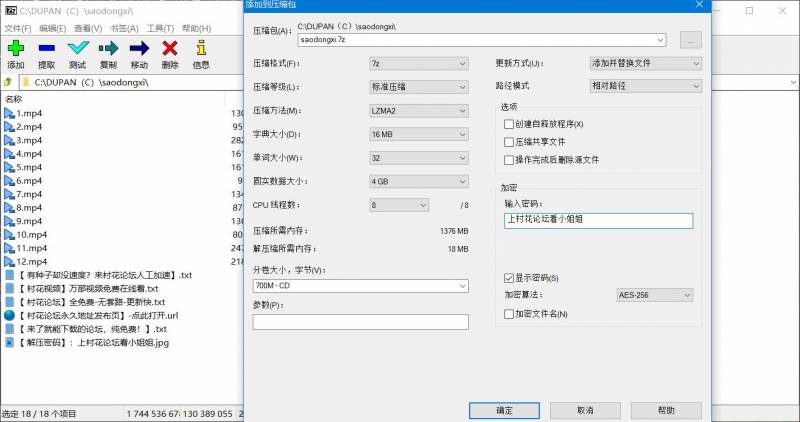This screenshot has width=800, height=422.
Task: Open the File (文件) menu
Action: pos(18,28)
